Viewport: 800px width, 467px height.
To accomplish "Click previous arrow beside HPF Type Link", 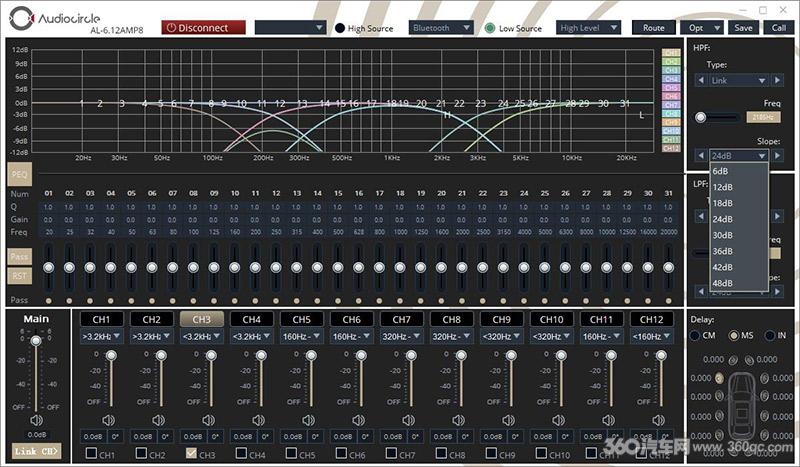I will pyautogui.click(x=701, y=80).
